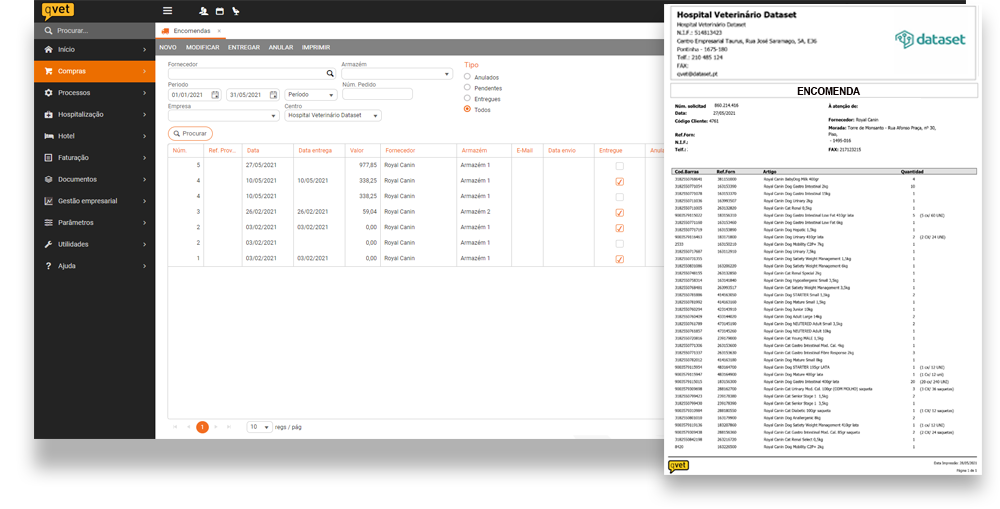Click the Compras cart icon
Screen dimensions: 1000x509
click(48, 71)
